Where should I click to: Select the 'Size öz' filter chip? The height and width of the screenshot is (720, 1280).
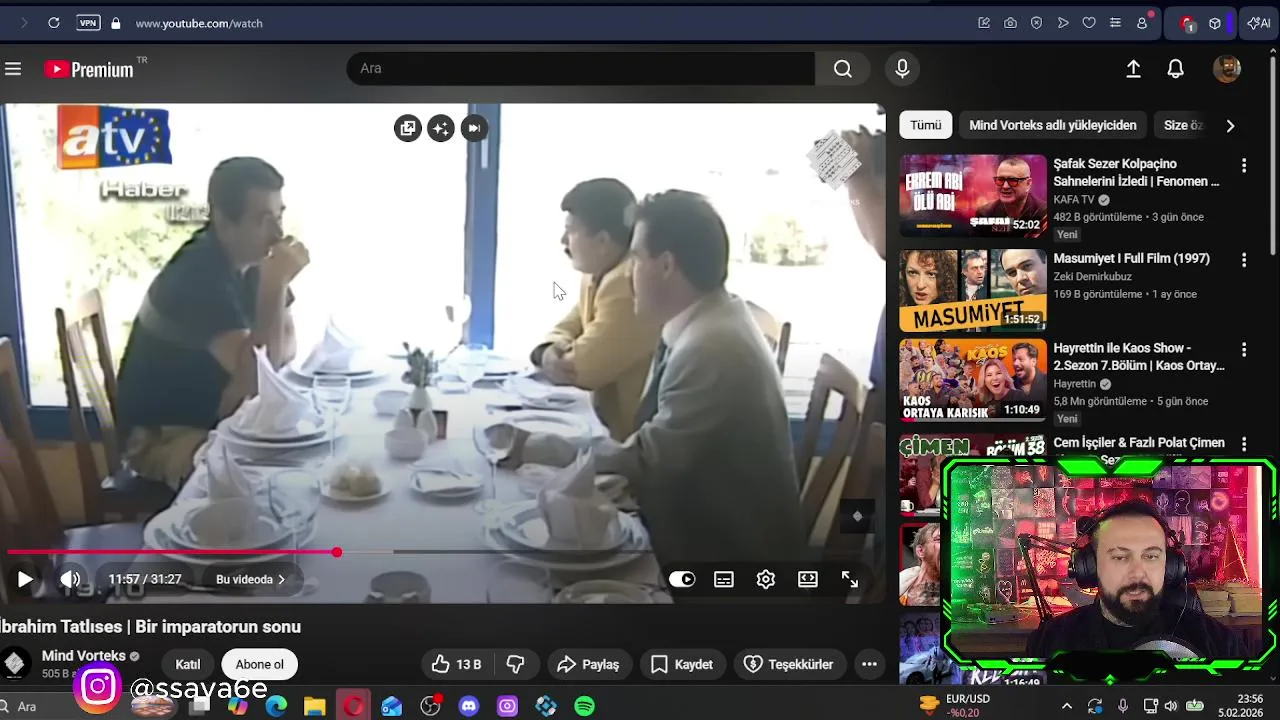pos(1183,125)
